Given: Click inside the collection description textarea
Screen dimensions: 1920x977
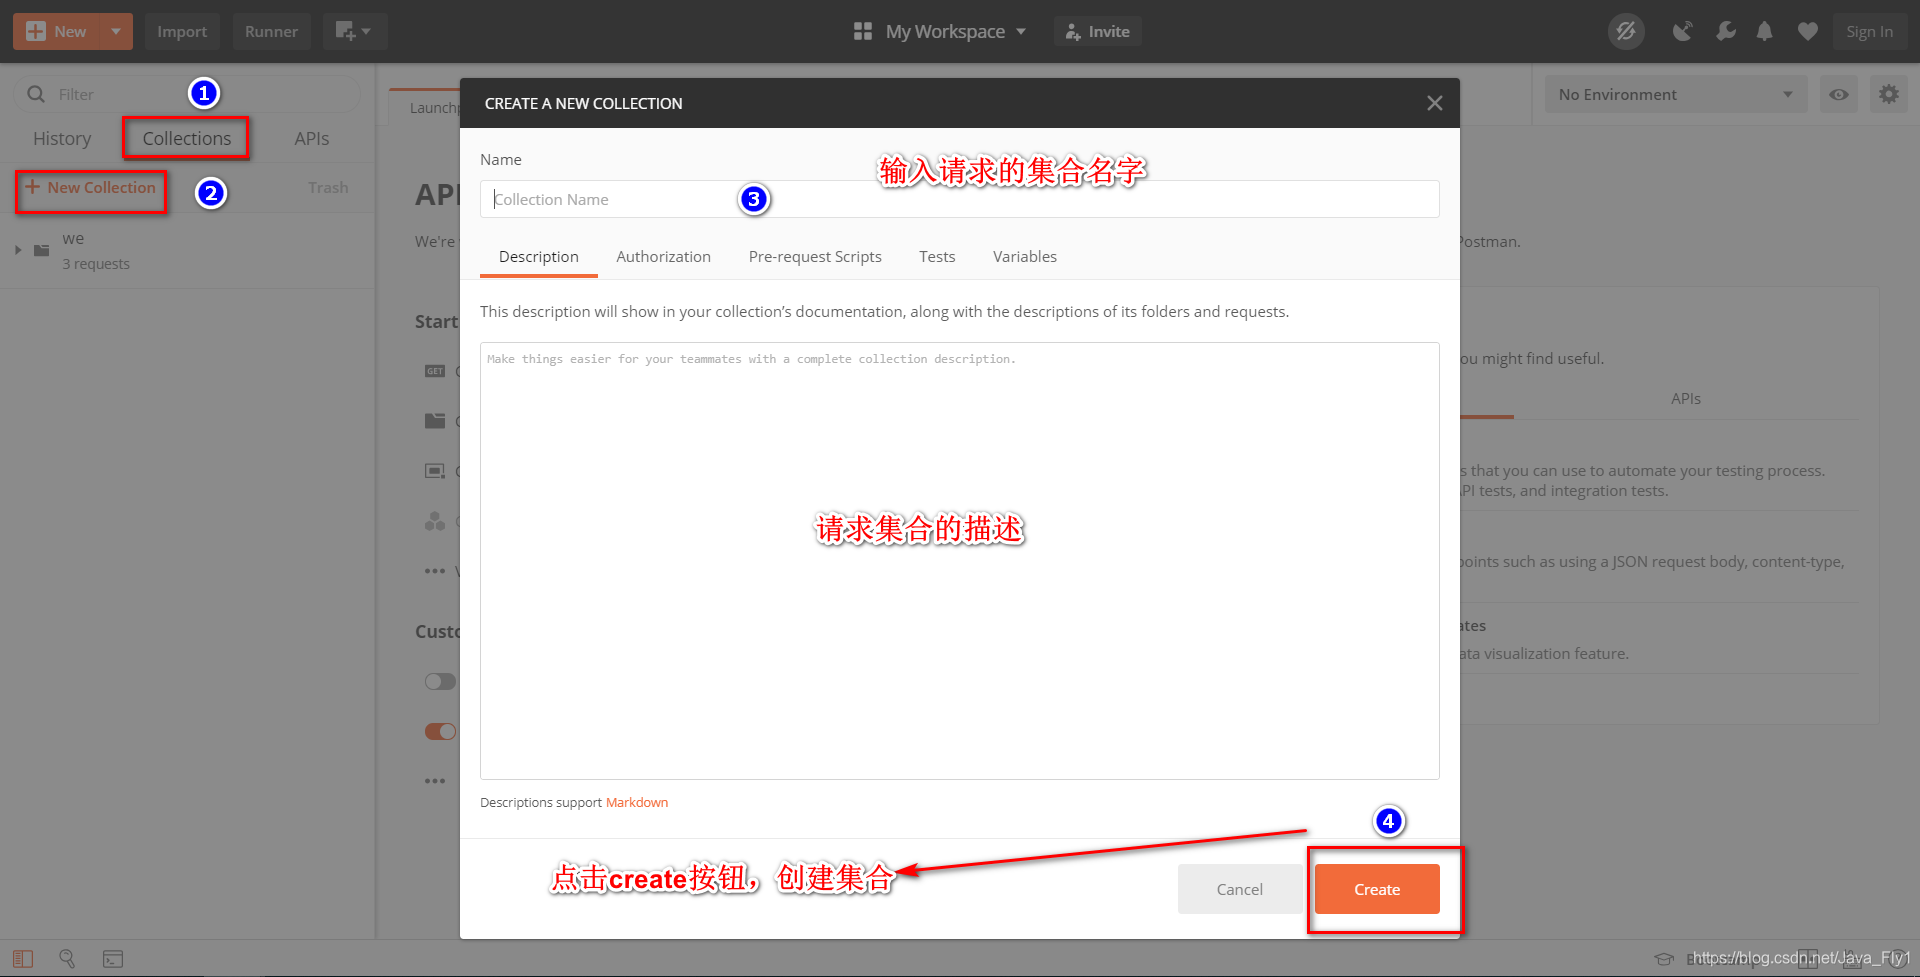Looking at the screenshot, I should pyautogui.click(x=959, y=561).
